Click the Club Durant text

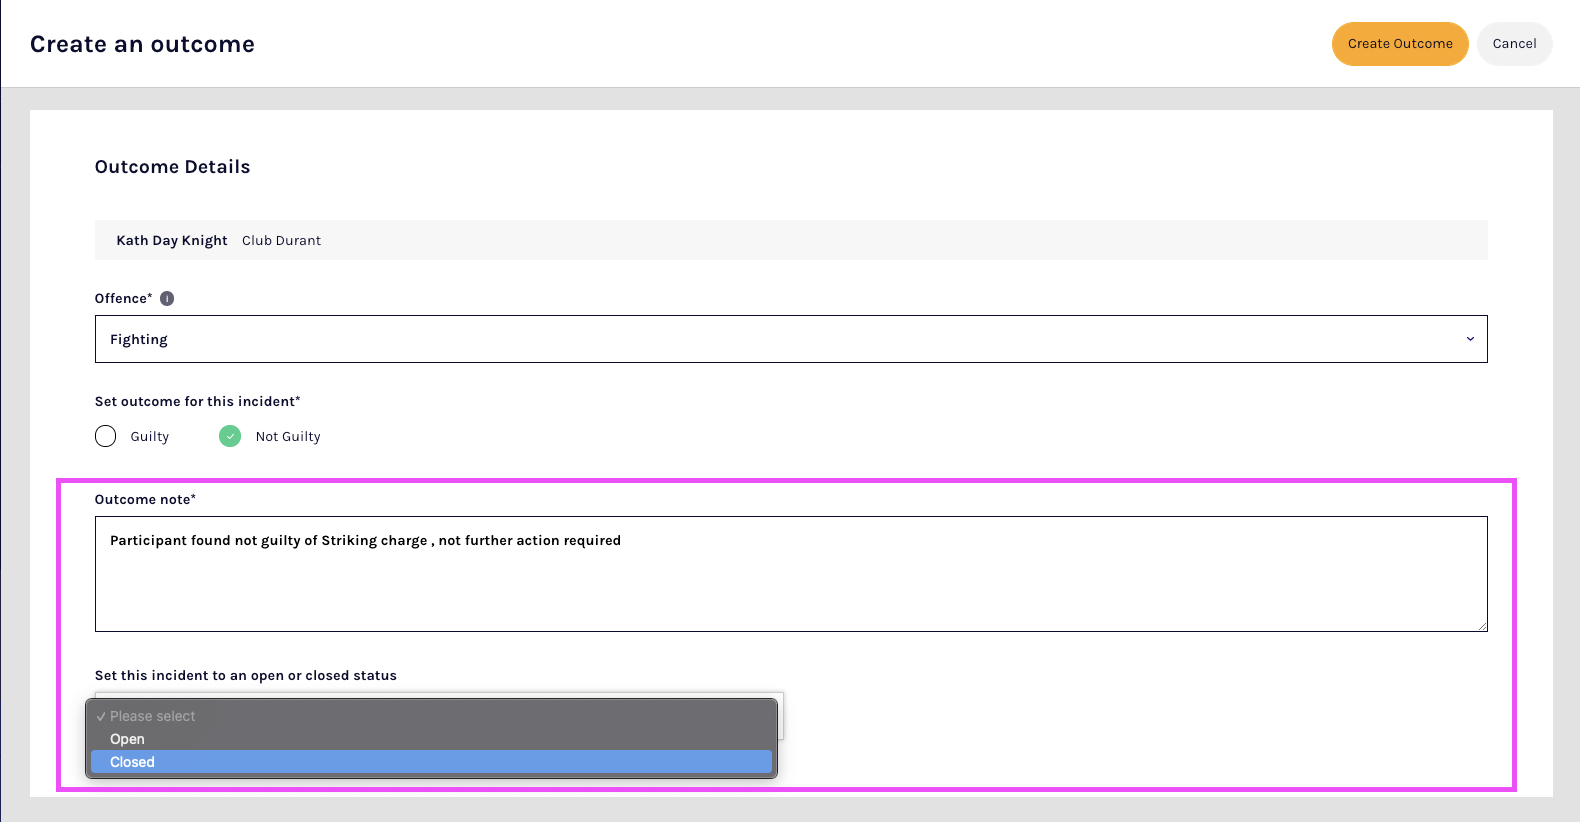[x=281, y=241]
